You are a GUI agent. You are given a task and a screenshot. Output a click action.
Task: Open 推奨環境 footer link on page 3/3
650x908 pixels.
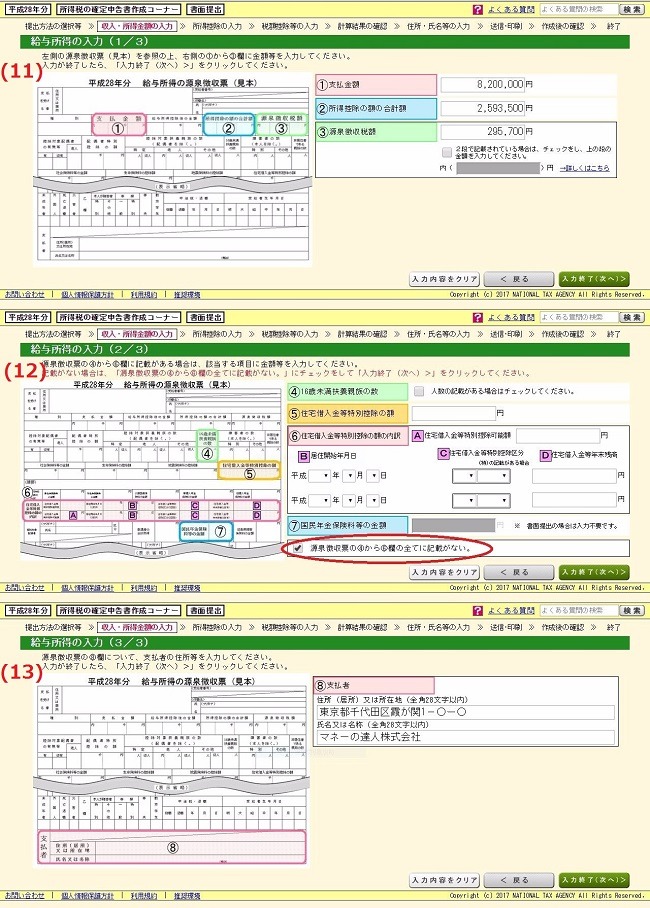(187, 896)
